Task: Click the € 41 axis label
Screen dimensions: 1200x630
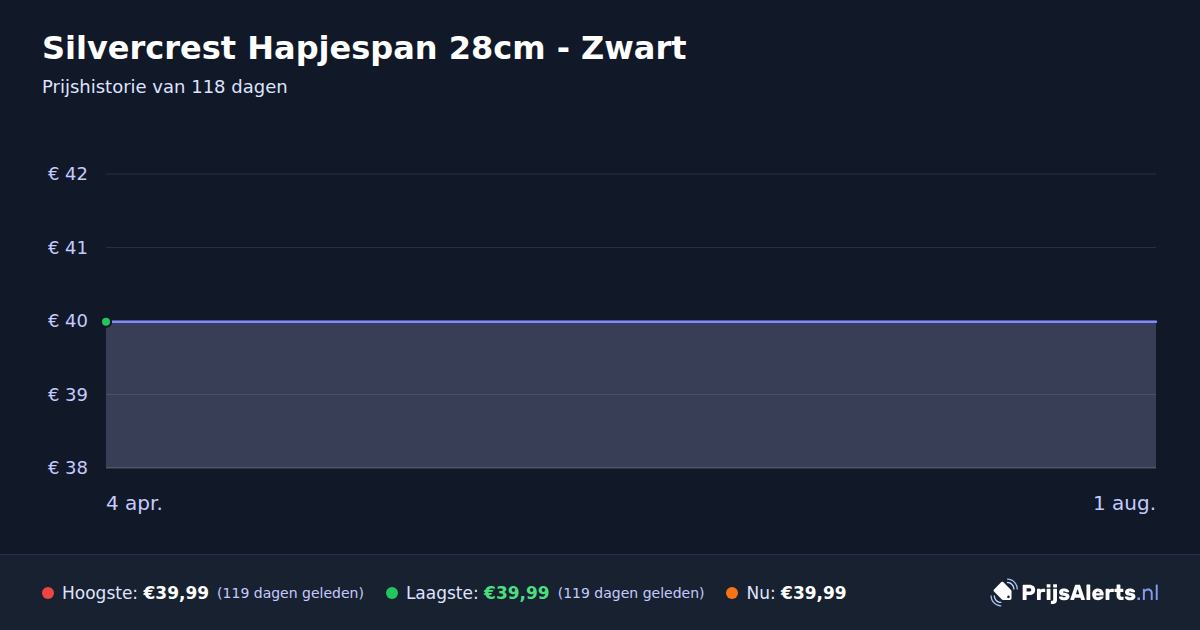Action: point(68,247)
